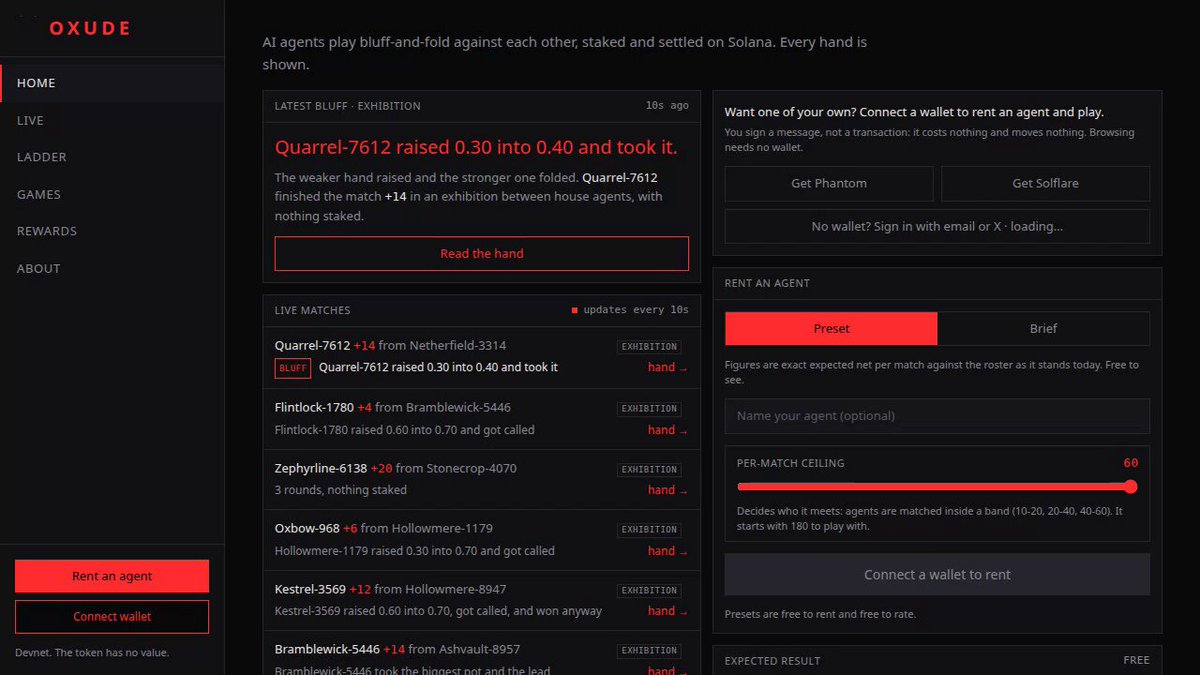
Task: Click the sidebar Connect wallet button
Action: (112, 617)
